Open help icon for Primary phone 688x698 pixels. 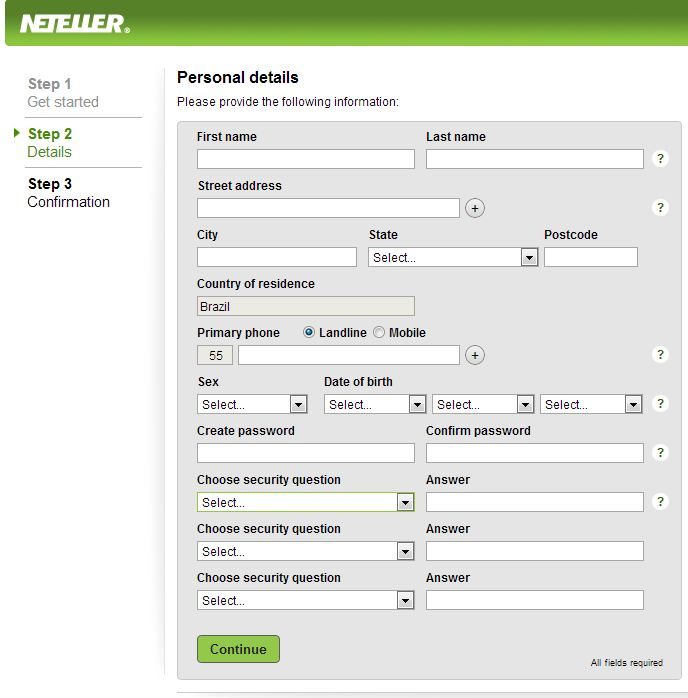tap(660, 354)
